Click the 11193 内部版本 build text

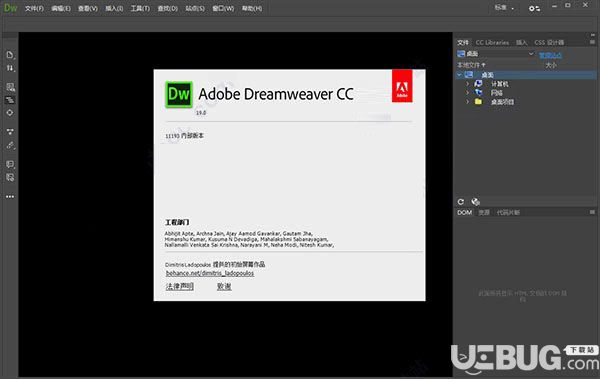point(184,136)
